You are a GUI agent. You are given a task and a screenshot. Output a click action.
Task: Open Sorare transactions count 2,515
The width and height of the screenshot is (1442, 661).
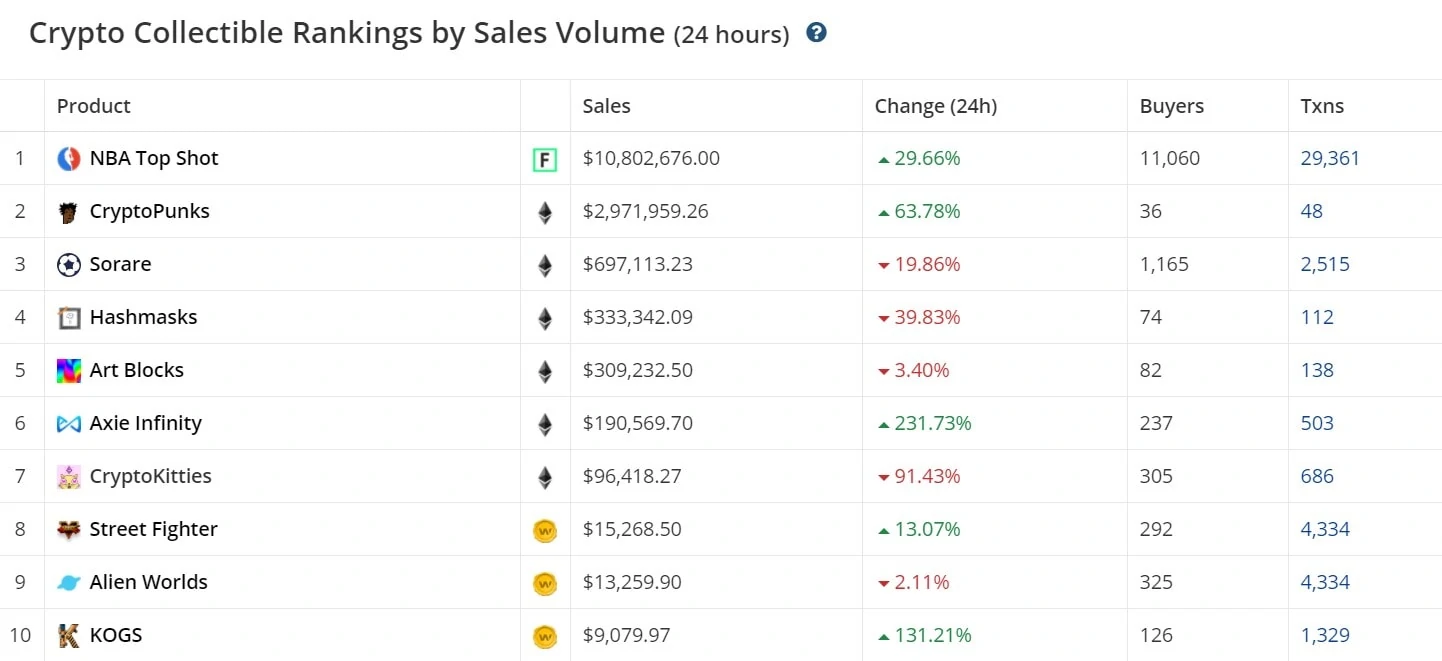coord(1325,264)
